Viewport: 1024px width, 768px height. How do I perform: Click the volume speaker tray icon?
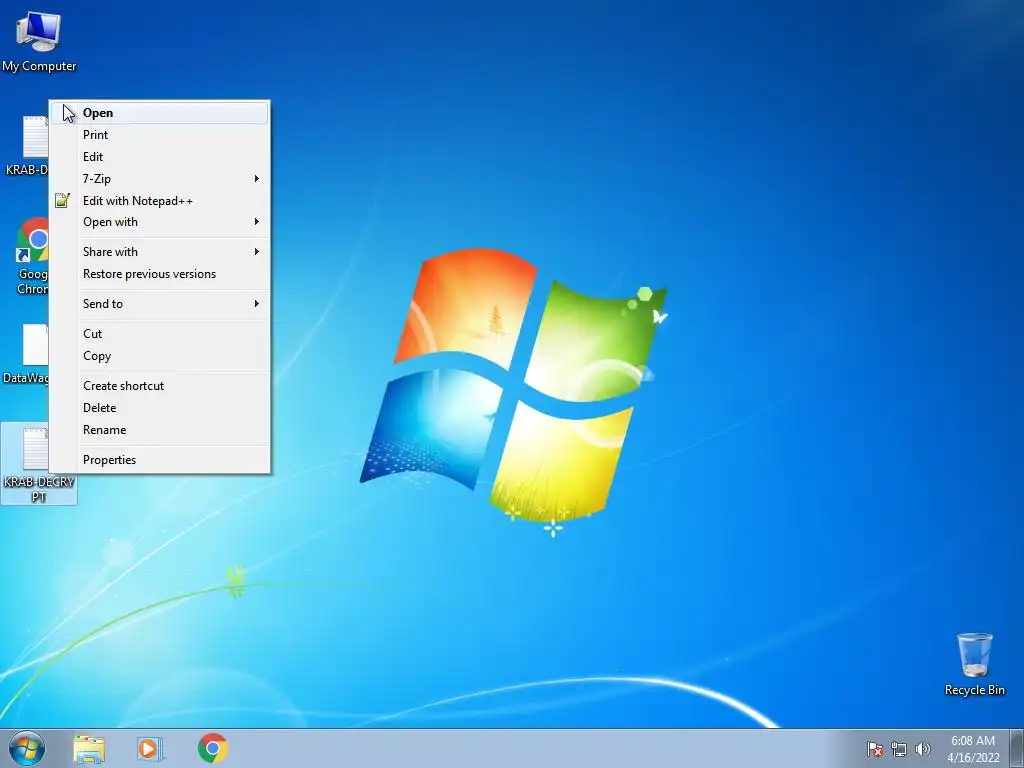[922, 749]
